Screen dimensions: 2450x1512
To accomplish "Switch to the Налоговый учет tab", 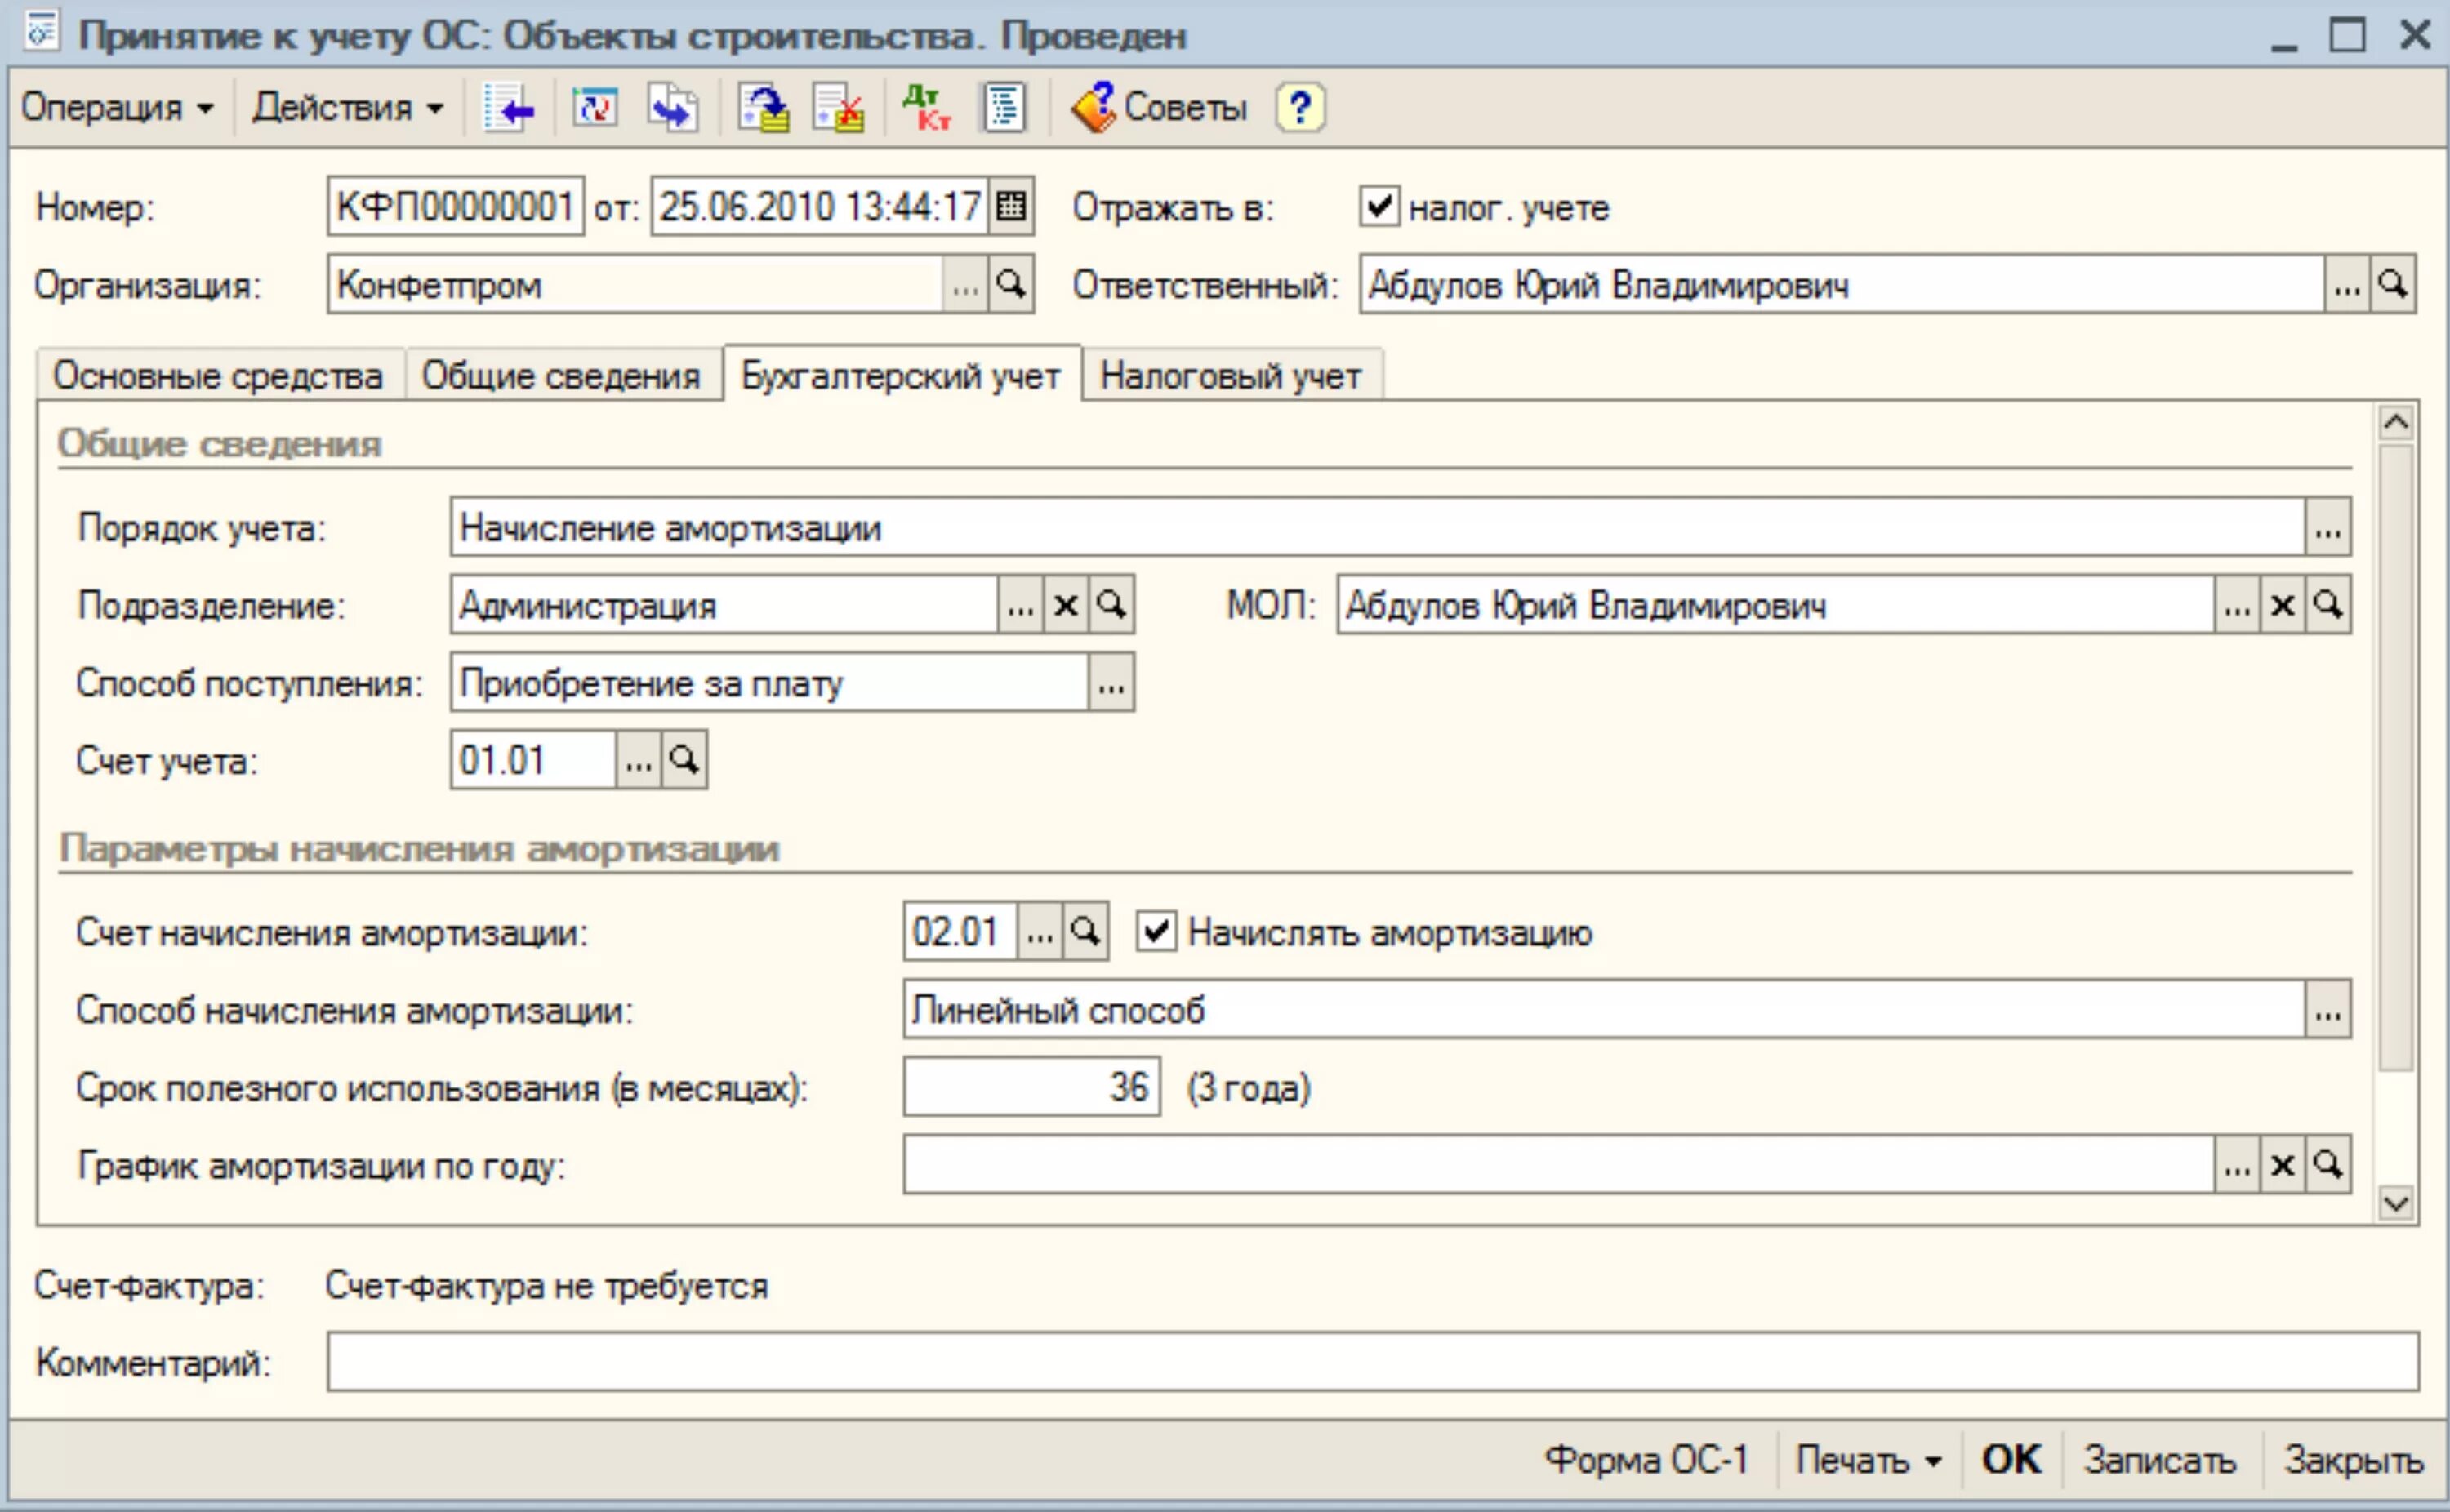I will (1230, 376).
